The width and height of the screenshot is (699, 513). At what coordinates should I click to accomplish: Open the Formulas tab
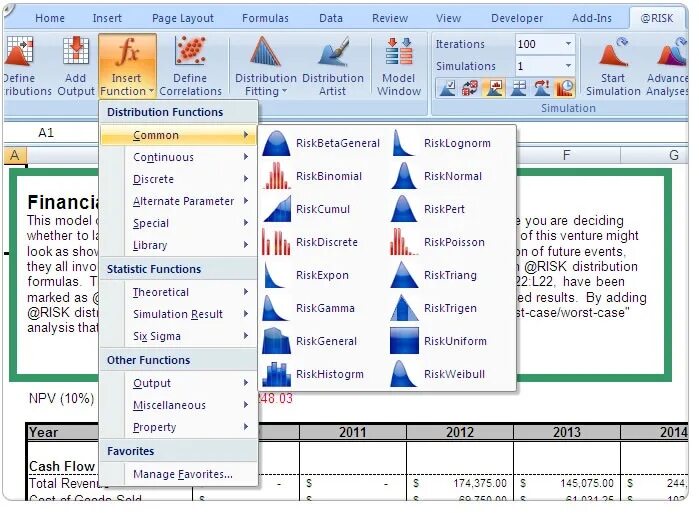point(265,18)
